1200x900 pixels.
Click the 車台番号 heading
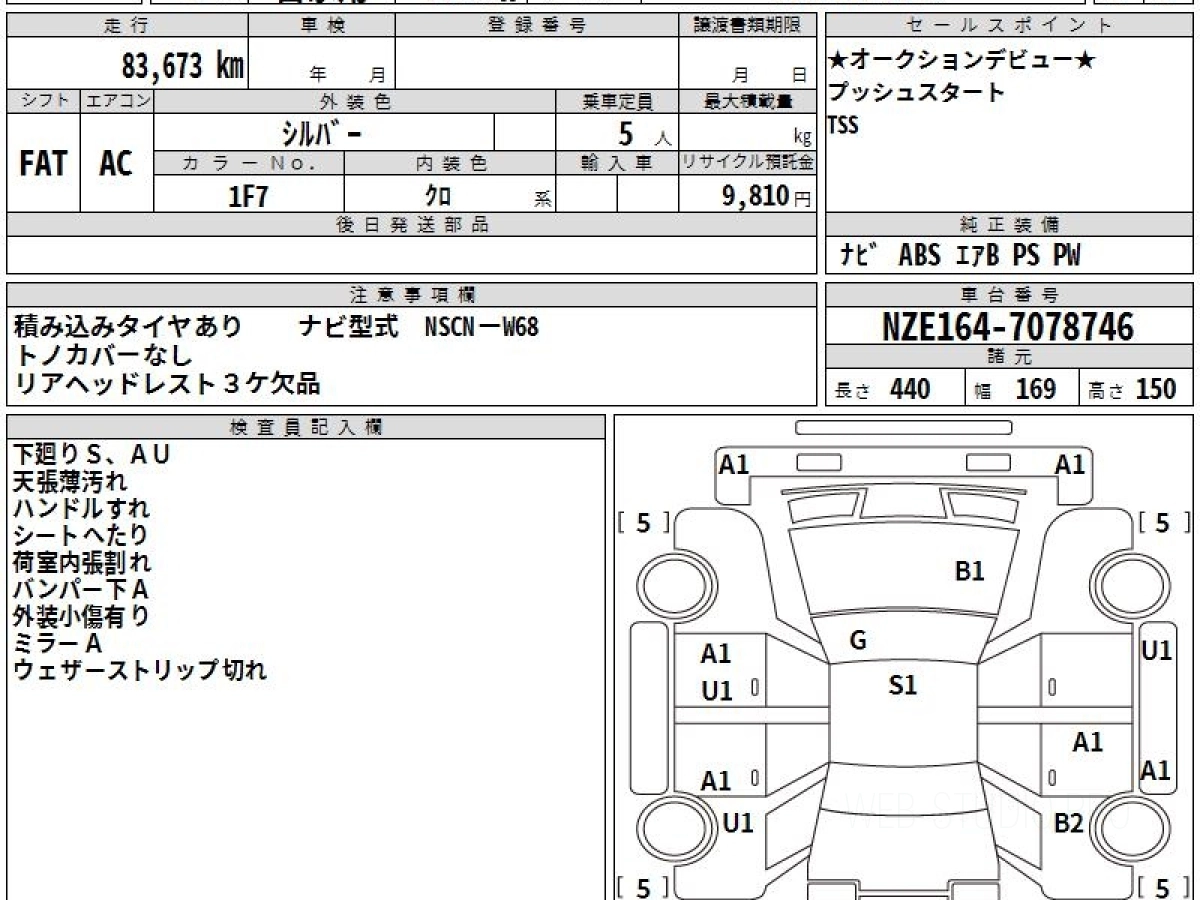pyautogui.click(x=1009, y=295)
